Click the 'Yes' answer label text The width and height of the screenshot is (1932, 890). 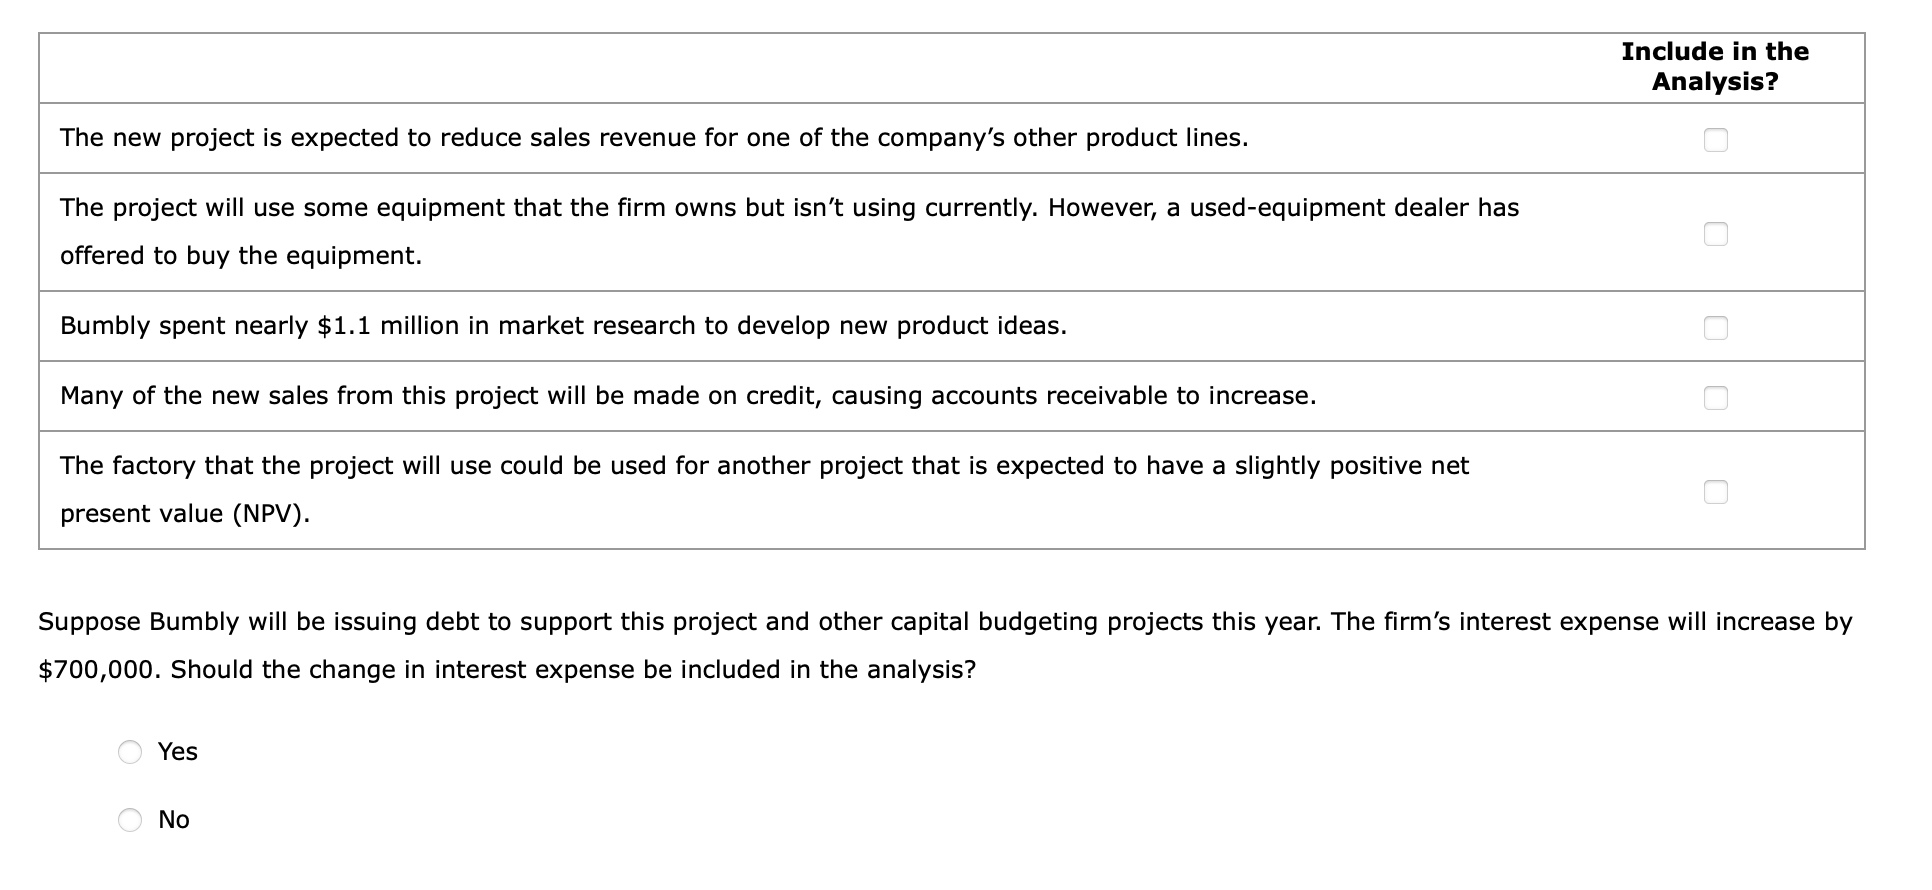coord(178,752)
